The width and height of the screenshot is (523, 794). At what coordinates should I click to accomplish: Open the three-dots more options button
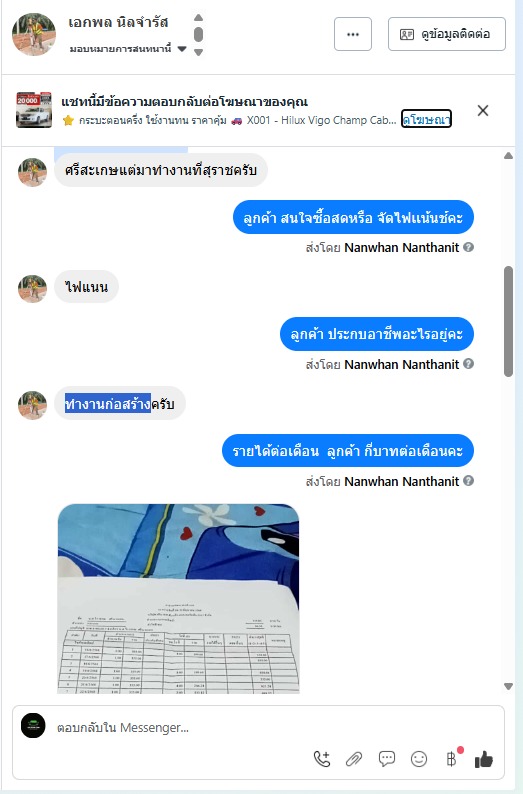(353, 34)
